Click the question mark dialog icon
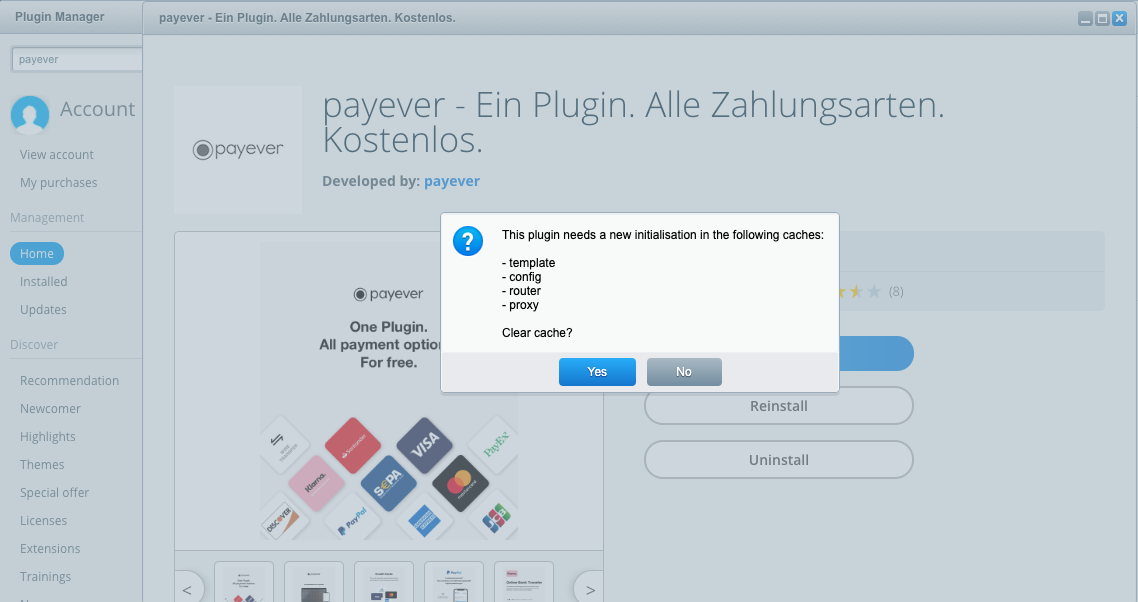This screenshot has width=1138, height=602. pos(468,240)
